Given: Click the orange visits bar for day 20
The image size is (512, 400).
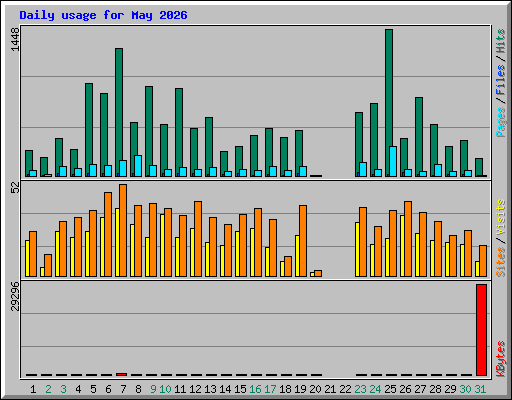Looking at the screenshot, I should (318, 273).
